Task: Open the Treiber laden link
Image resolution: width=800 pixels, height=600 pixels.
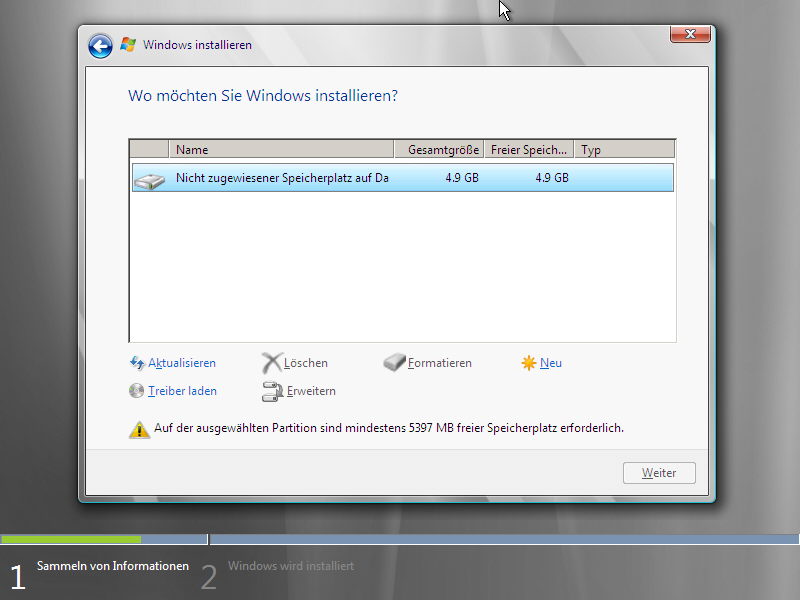Action: click(x=182, y=391)
